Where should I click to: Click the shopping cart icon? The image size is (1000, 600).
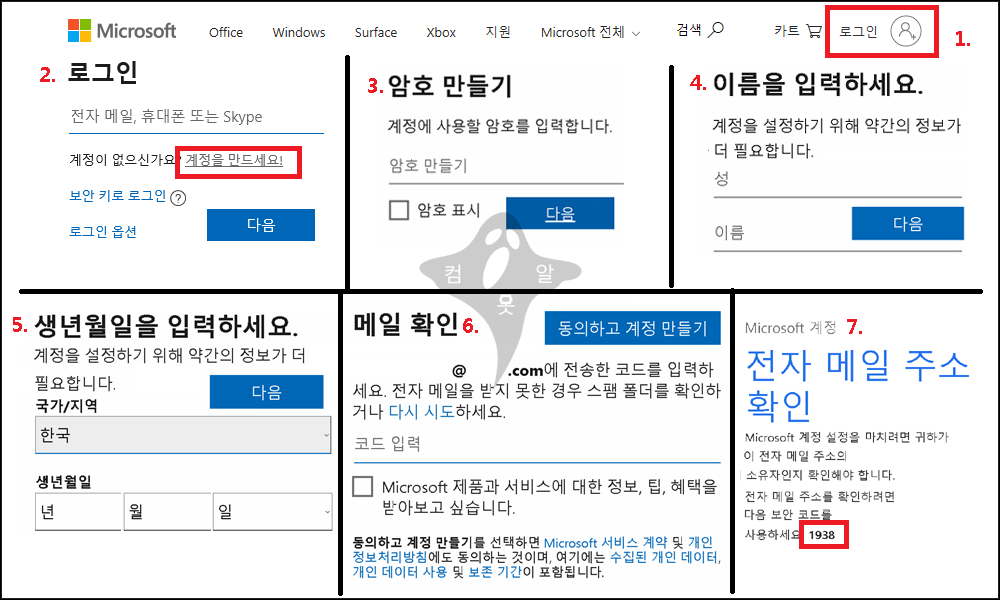(814, 31)
